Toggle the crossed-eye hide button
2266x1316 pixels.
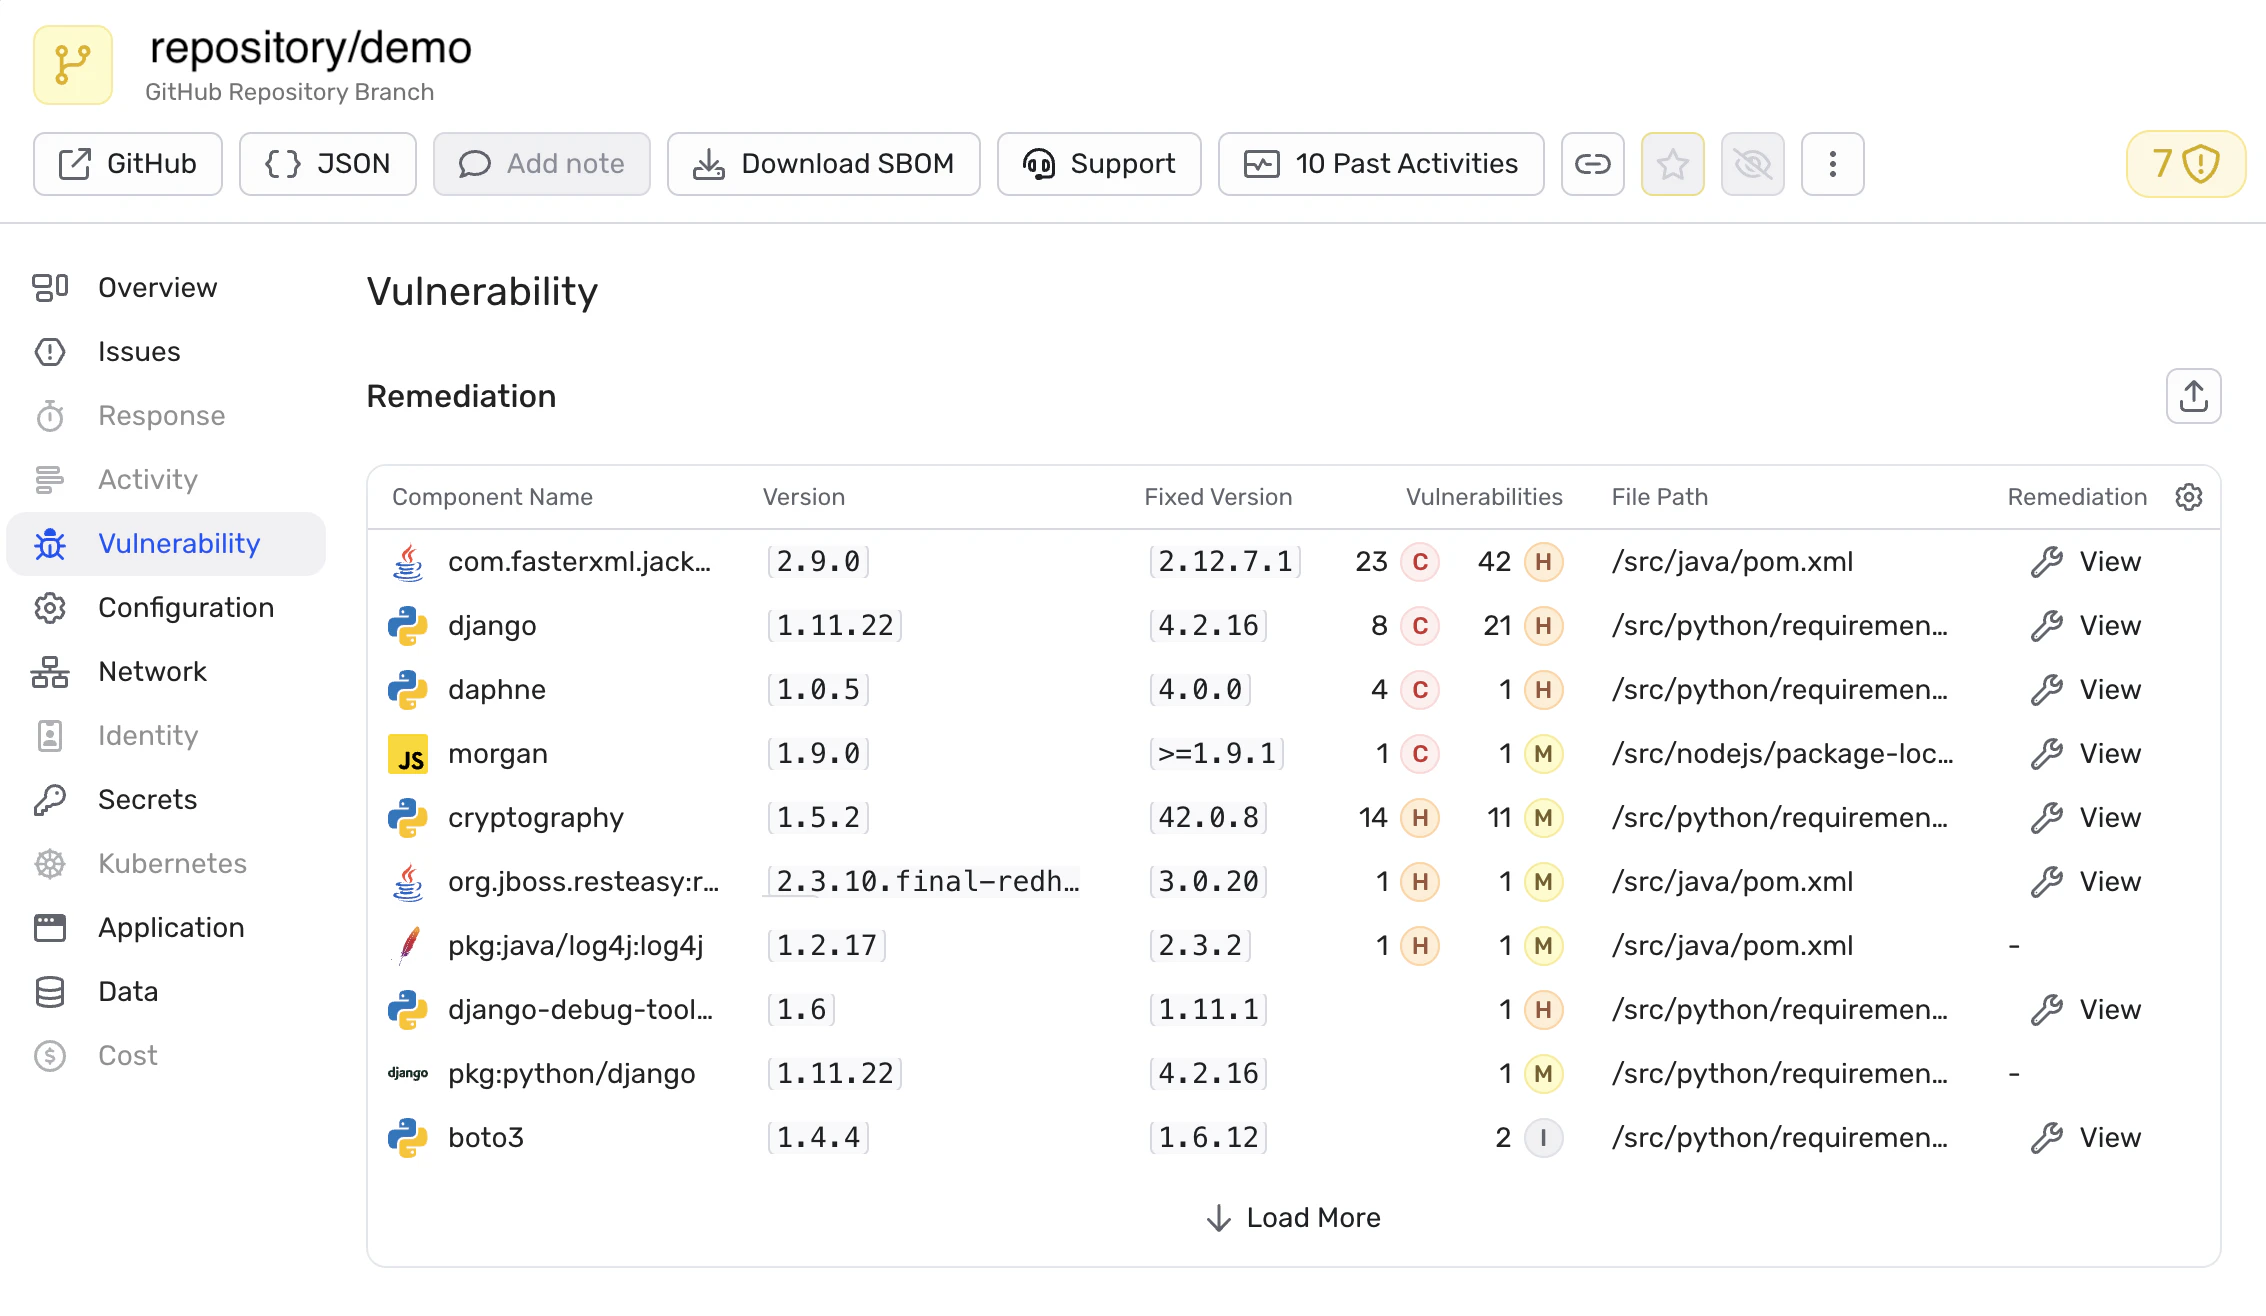click(x=1753, y=164)
